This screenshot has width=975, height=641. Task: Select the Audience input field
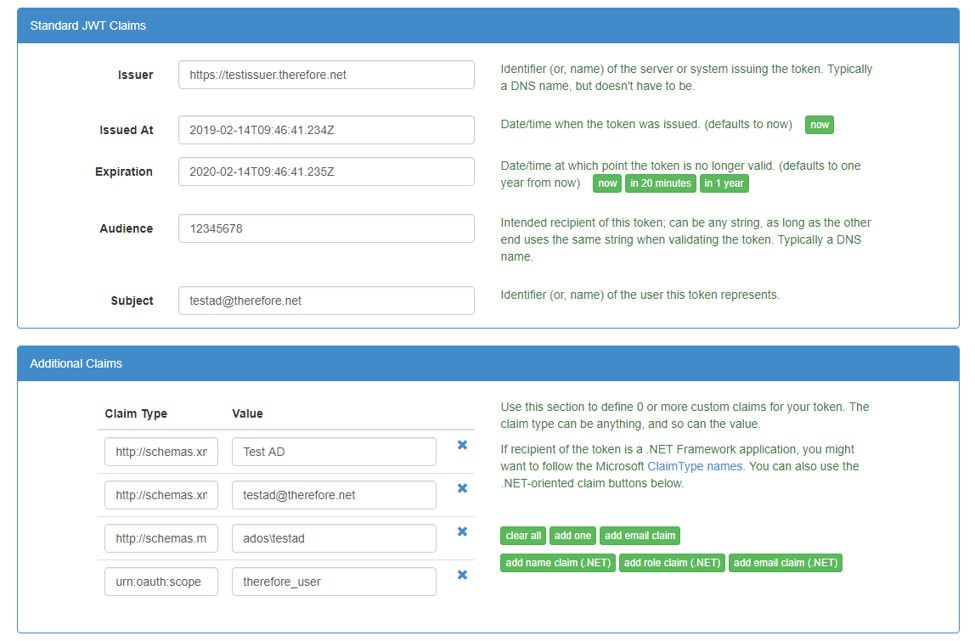(x=325, y=228)
